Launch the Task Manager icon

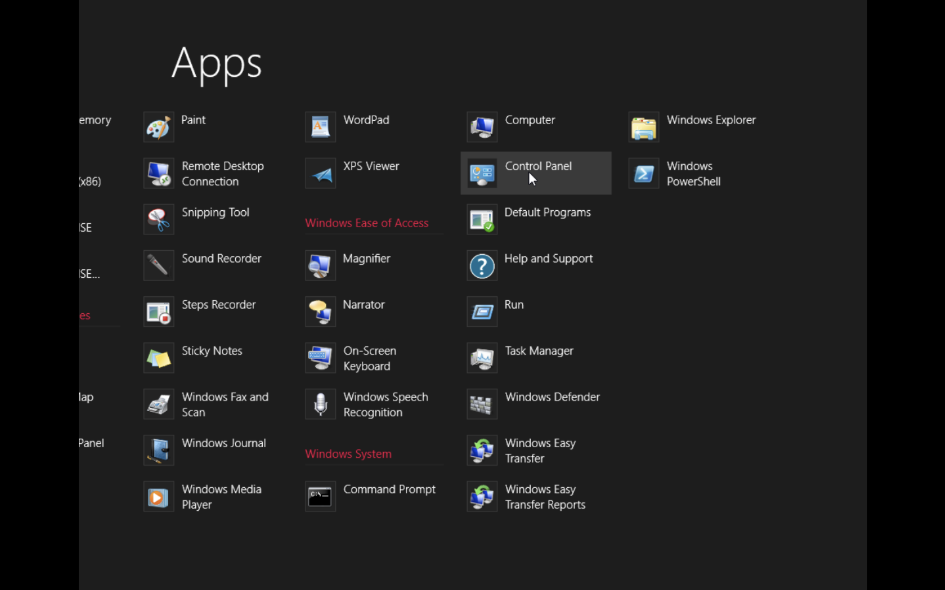point(482,358)
